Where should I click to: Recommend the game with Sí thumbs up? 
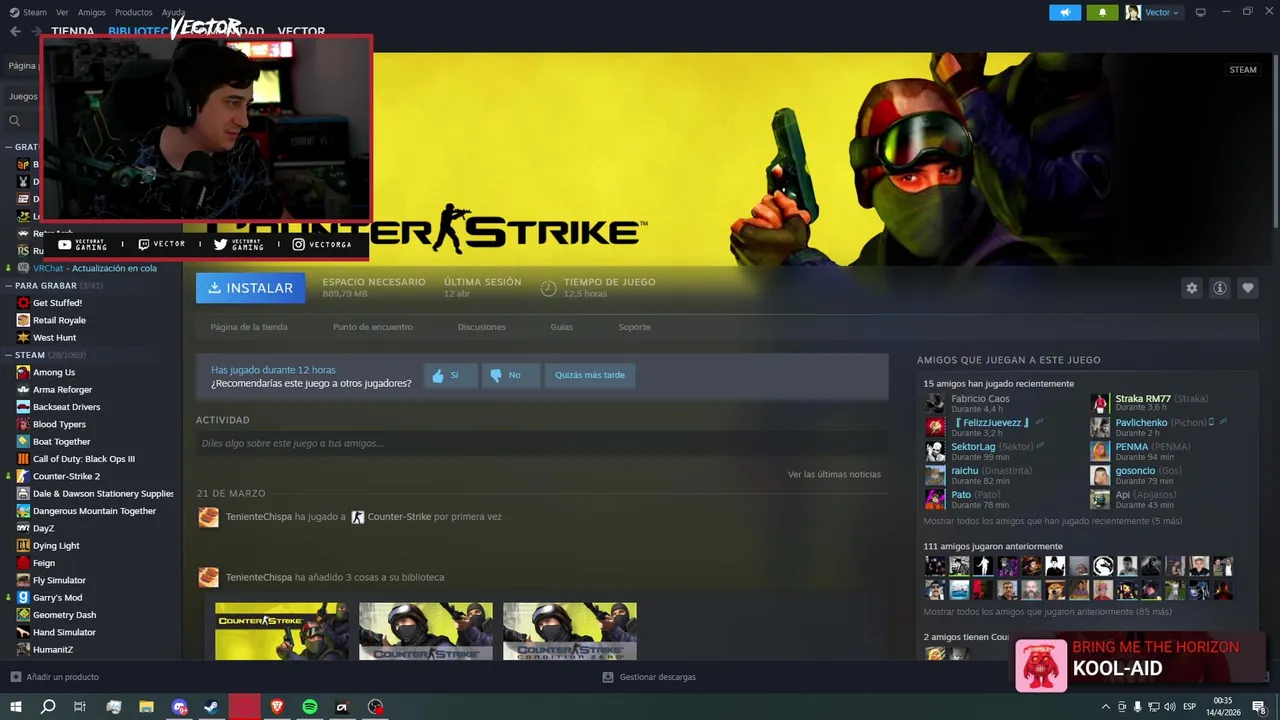(450, 375)
